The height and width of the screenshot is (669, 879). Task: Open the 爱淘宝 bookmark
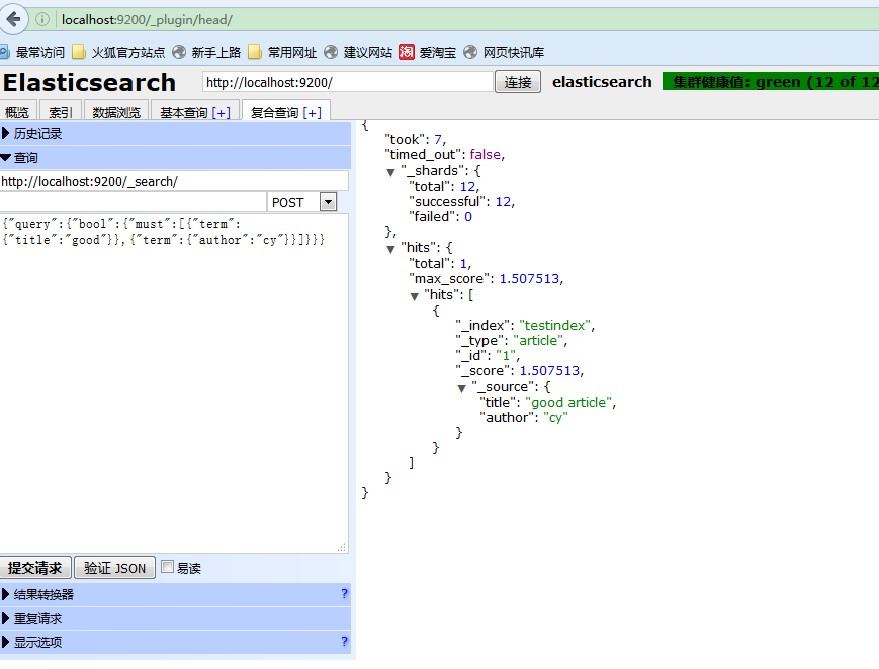(430, 52)
